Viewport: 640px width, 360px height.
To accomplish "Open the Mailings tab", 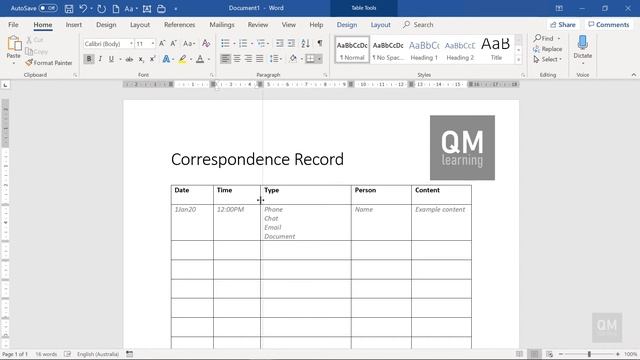I will (x=222, y=25).
